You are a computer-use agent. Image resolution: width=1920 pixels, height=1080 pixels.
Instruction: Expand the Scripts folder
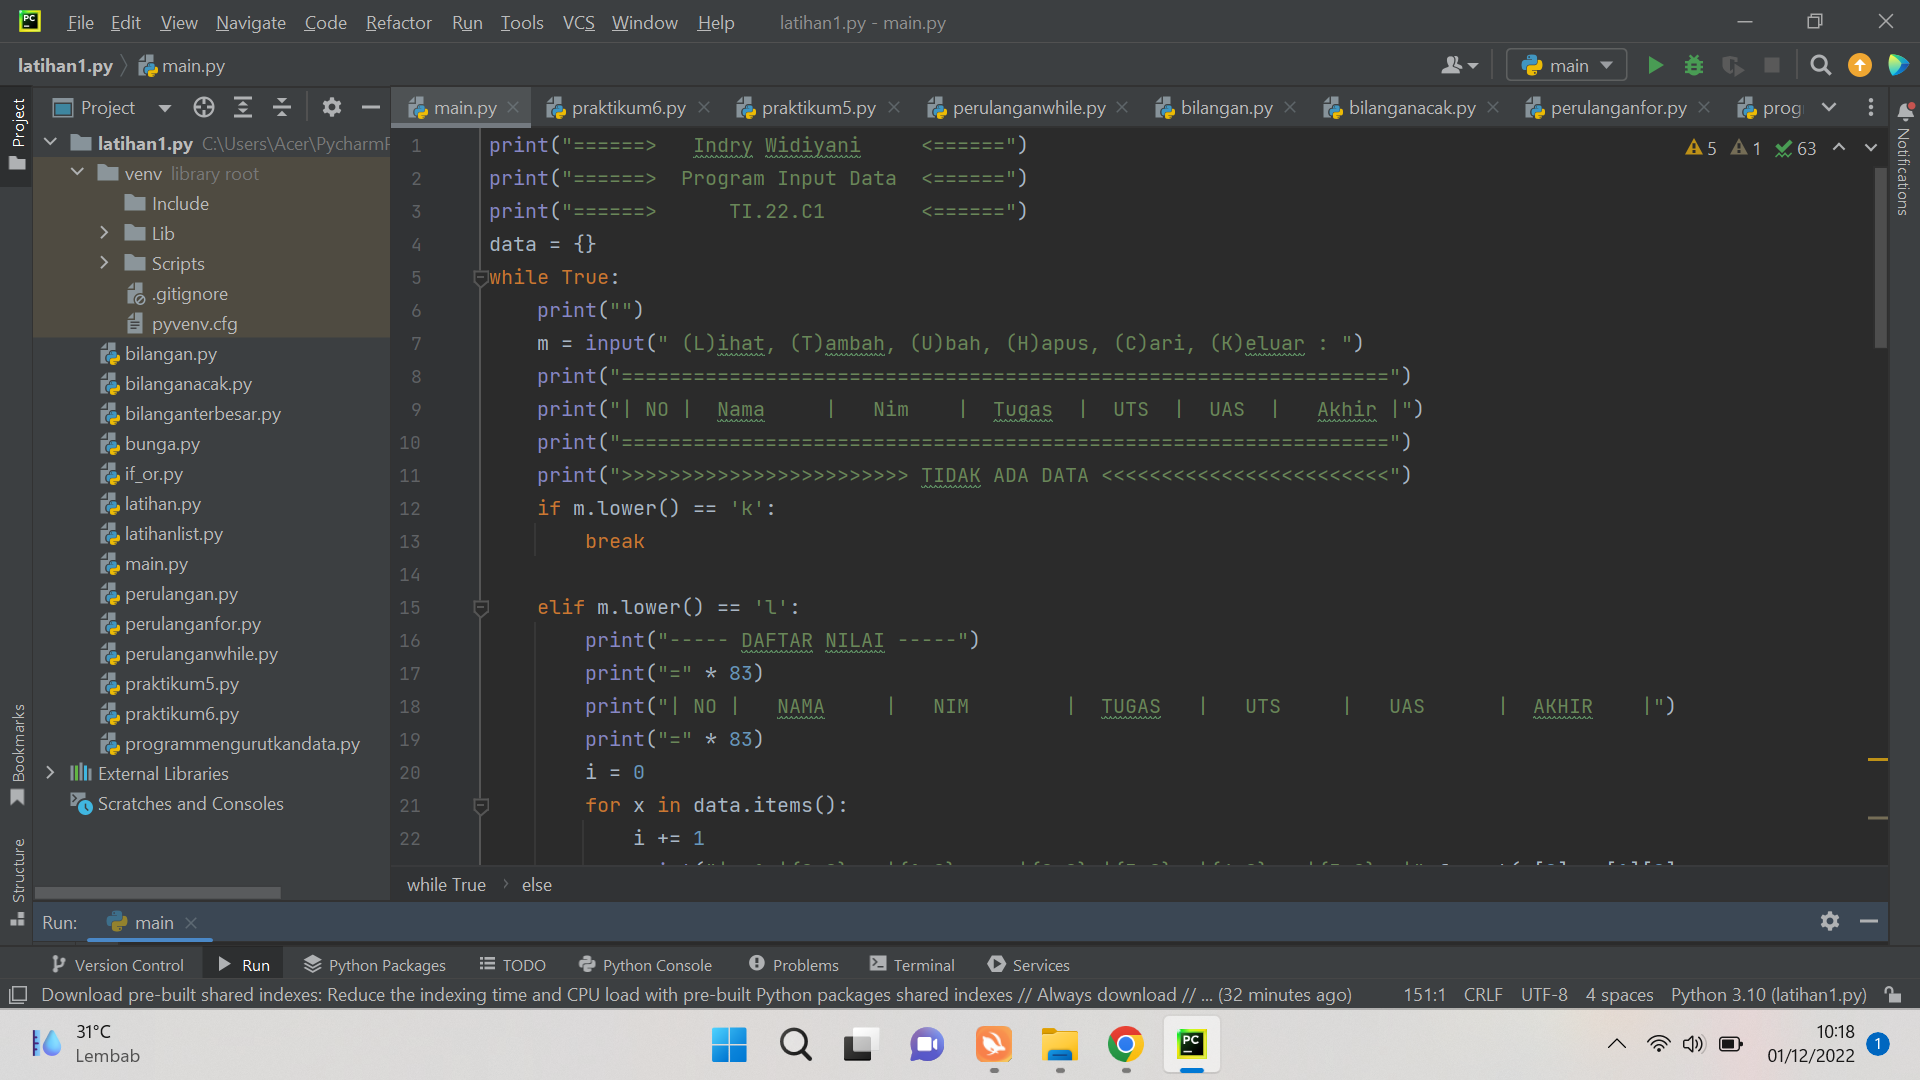click(104, 263)
